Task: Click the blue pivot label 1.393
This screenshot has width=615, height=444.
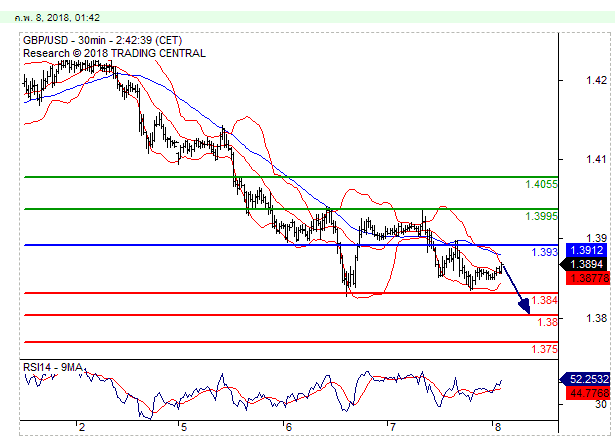Action: pos(544,252)
